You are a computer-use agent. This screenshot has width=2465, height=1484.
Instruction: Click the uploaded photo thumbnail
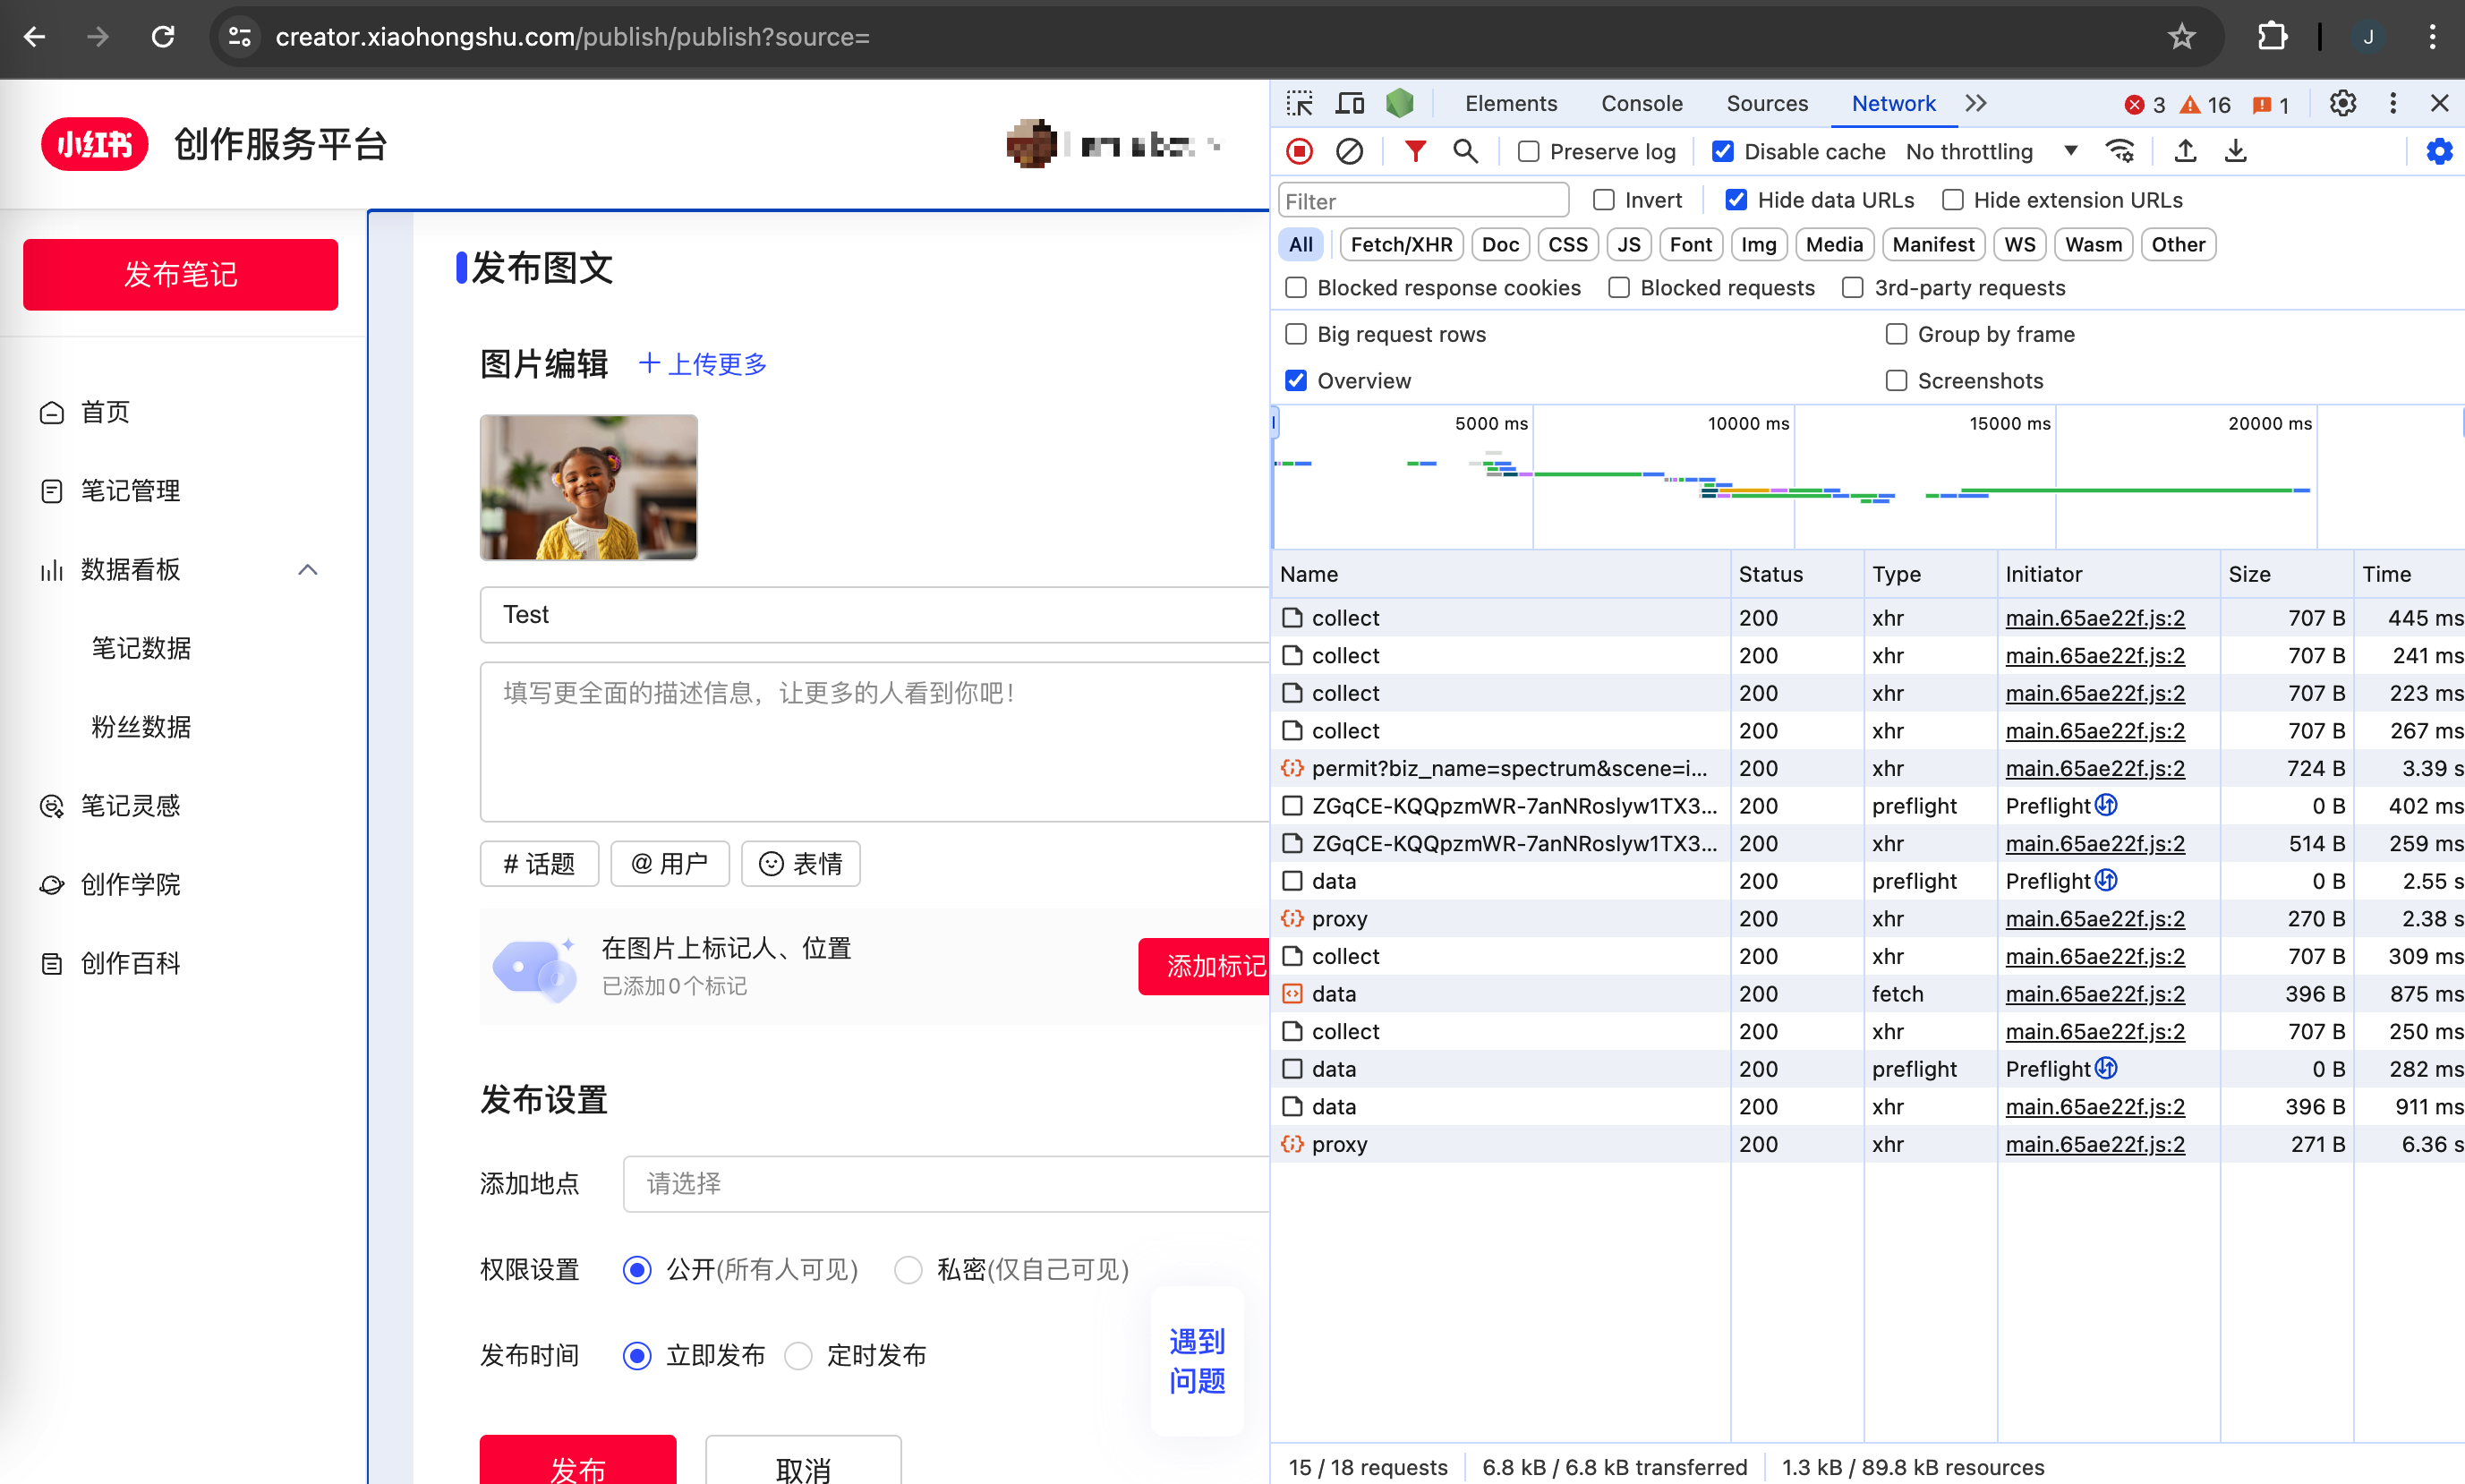(x=588, y=486)
